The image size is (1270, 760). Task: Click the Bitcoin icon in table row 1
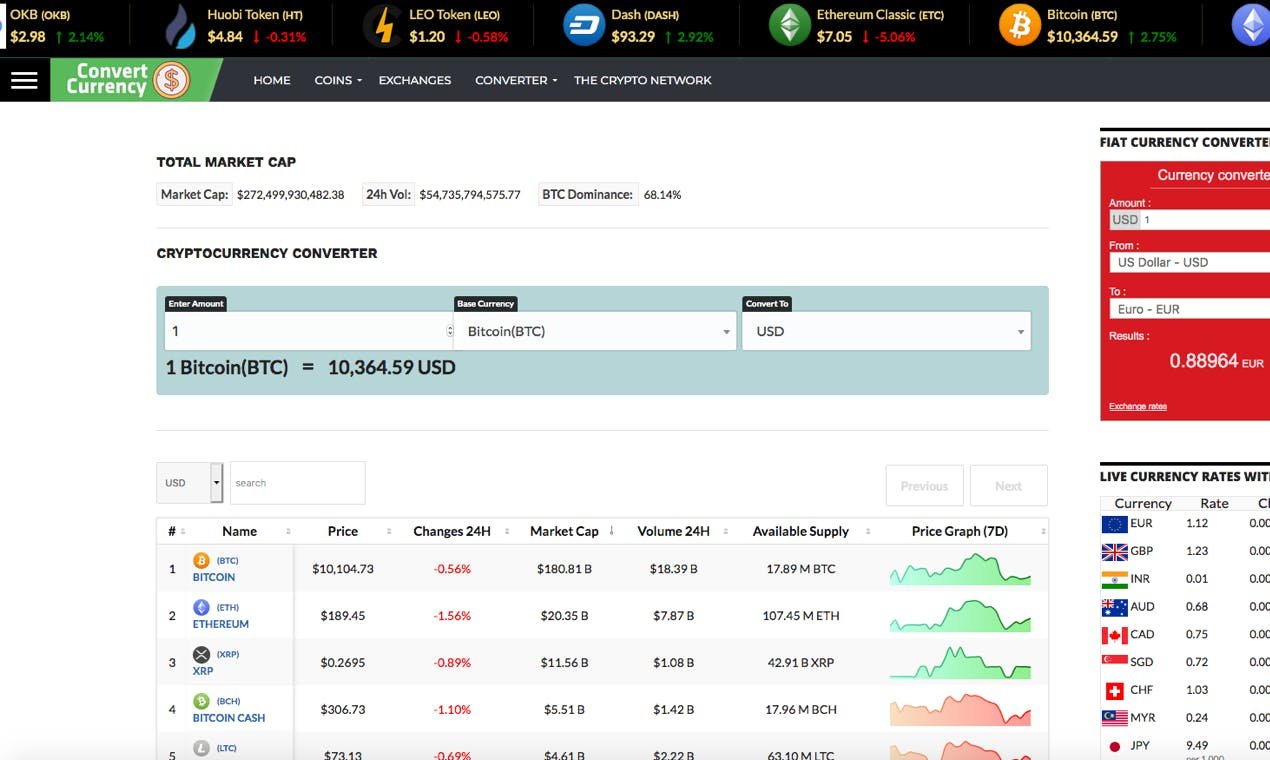[x=201, y=561]
